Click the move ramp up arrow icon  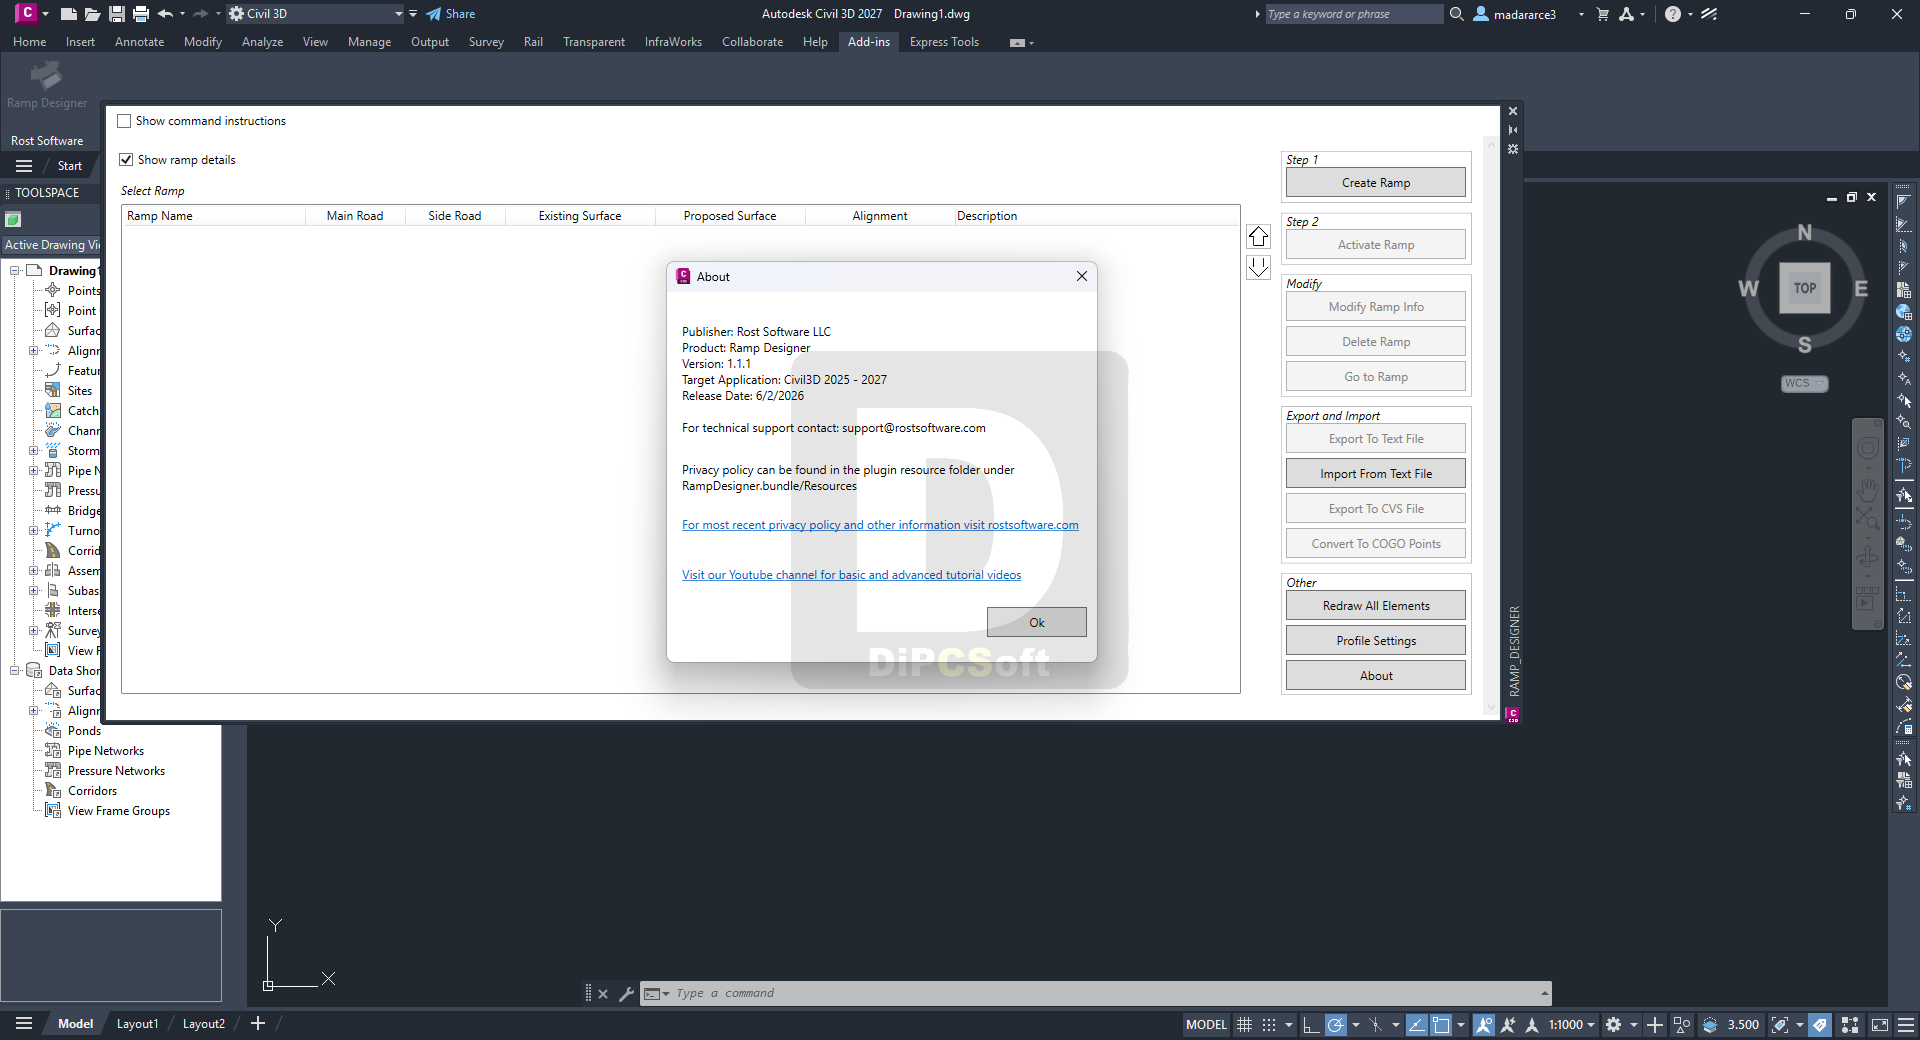[x=1258, y=236]
